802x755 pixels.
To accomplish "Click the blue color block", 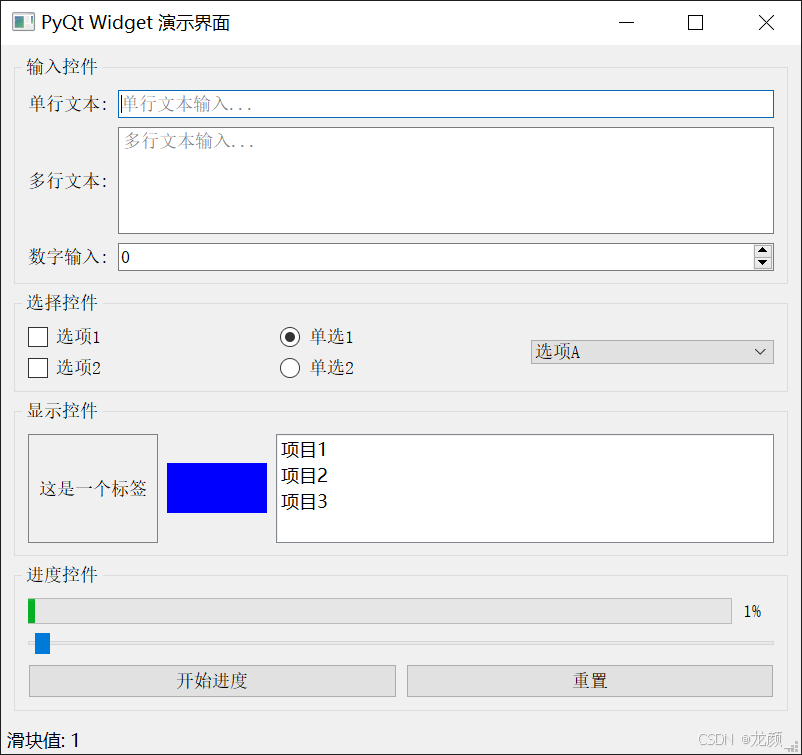I will point(217,488).
